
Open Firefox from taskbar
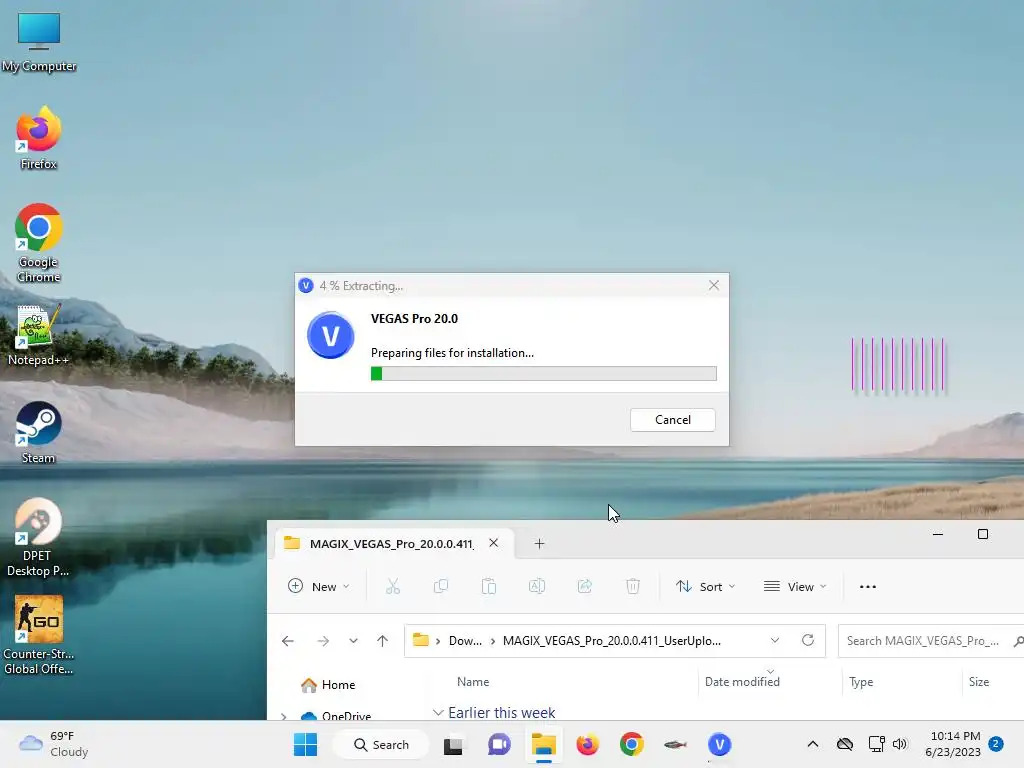[588, 744]
